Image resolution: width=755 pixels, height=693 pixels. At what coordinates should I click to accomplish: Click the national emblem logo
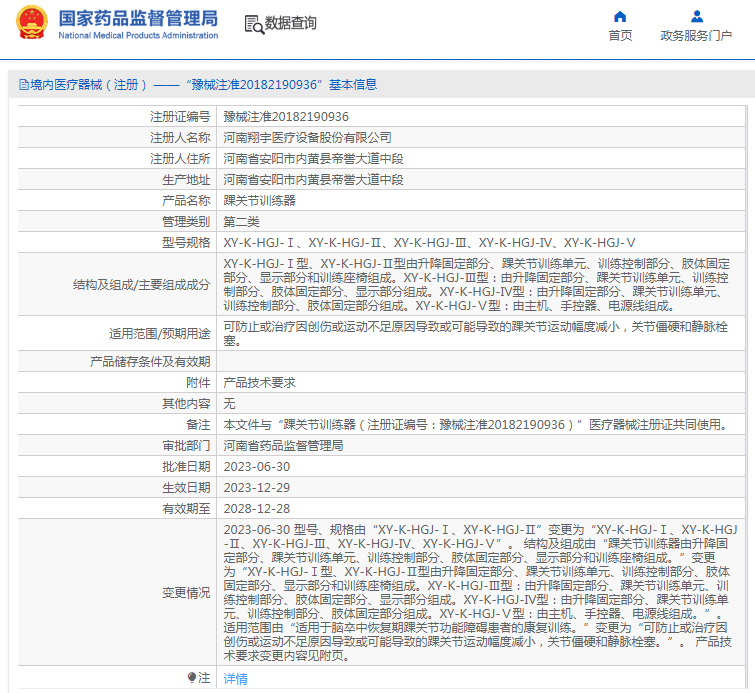click(32, 23)
